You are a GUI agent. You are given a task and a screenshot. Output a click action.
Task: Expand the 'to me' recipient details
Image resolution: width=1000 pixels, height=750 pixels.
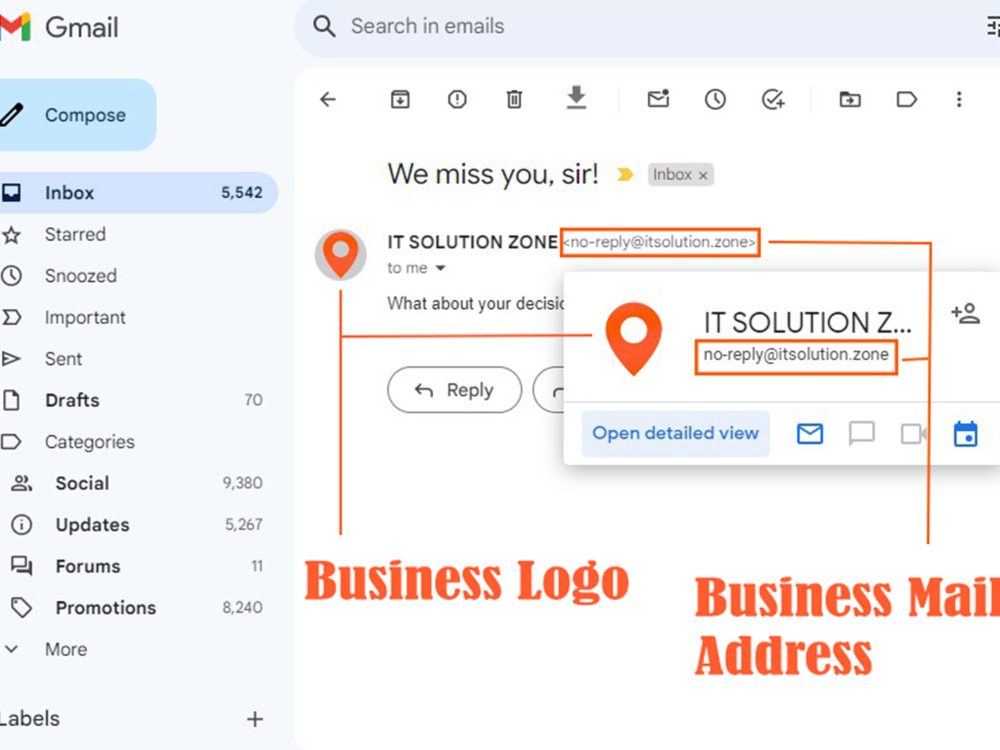(440, 268)
